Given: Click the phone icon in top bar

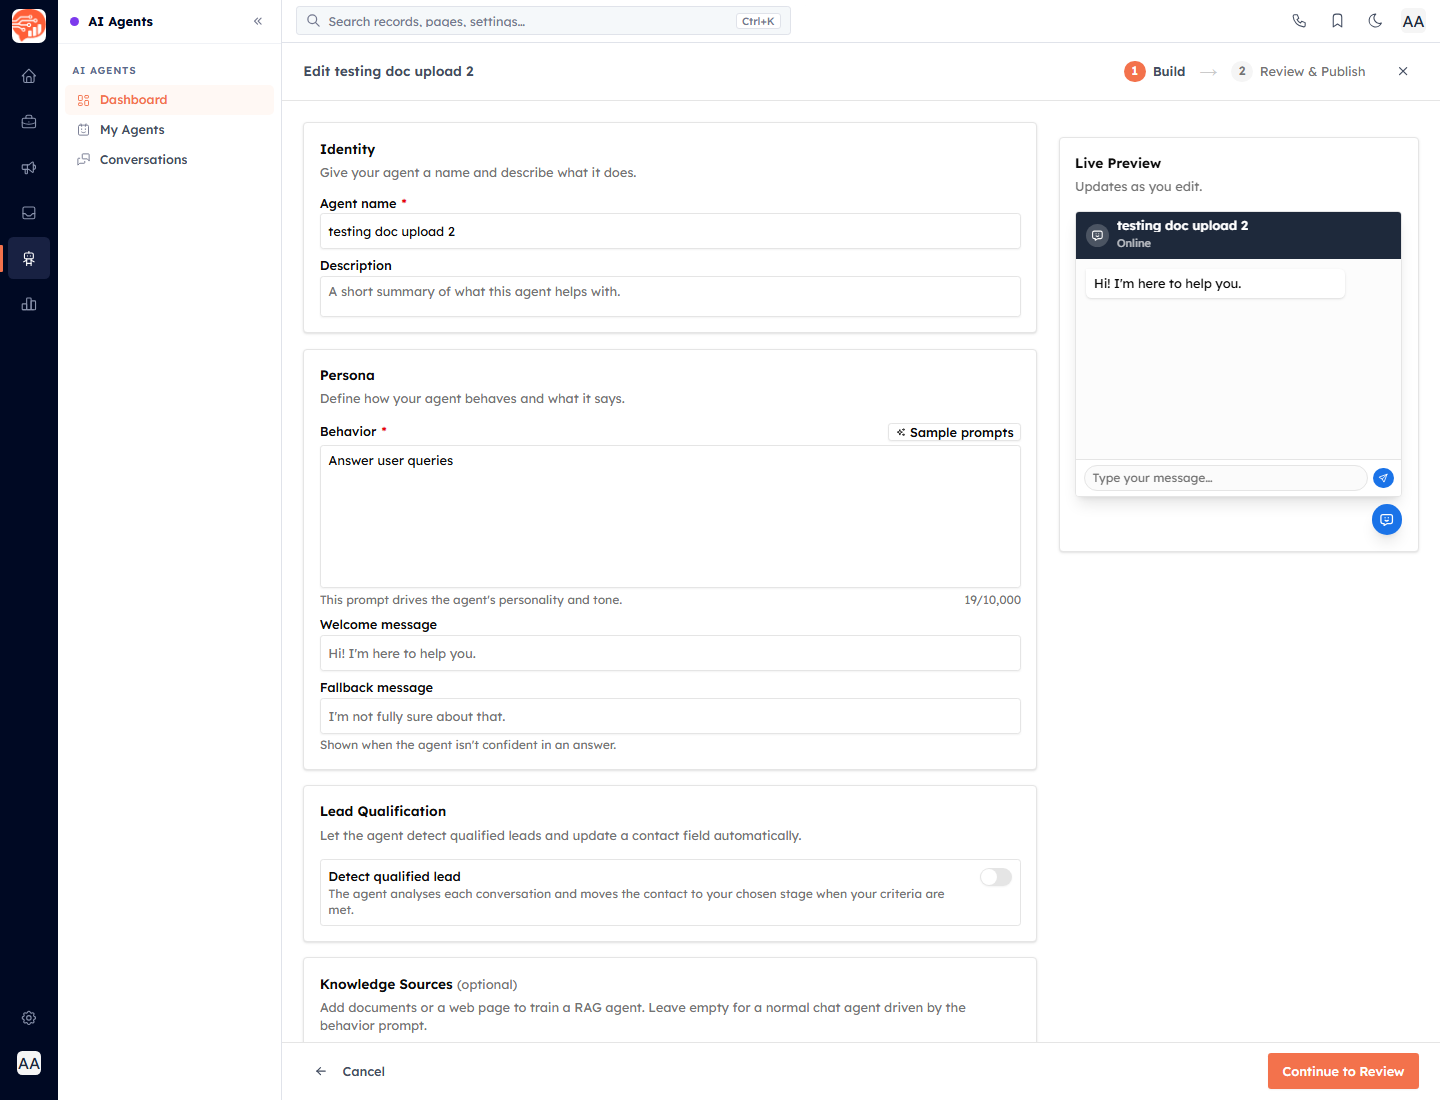Looking at the screenshot, I should coord(1299,21).
